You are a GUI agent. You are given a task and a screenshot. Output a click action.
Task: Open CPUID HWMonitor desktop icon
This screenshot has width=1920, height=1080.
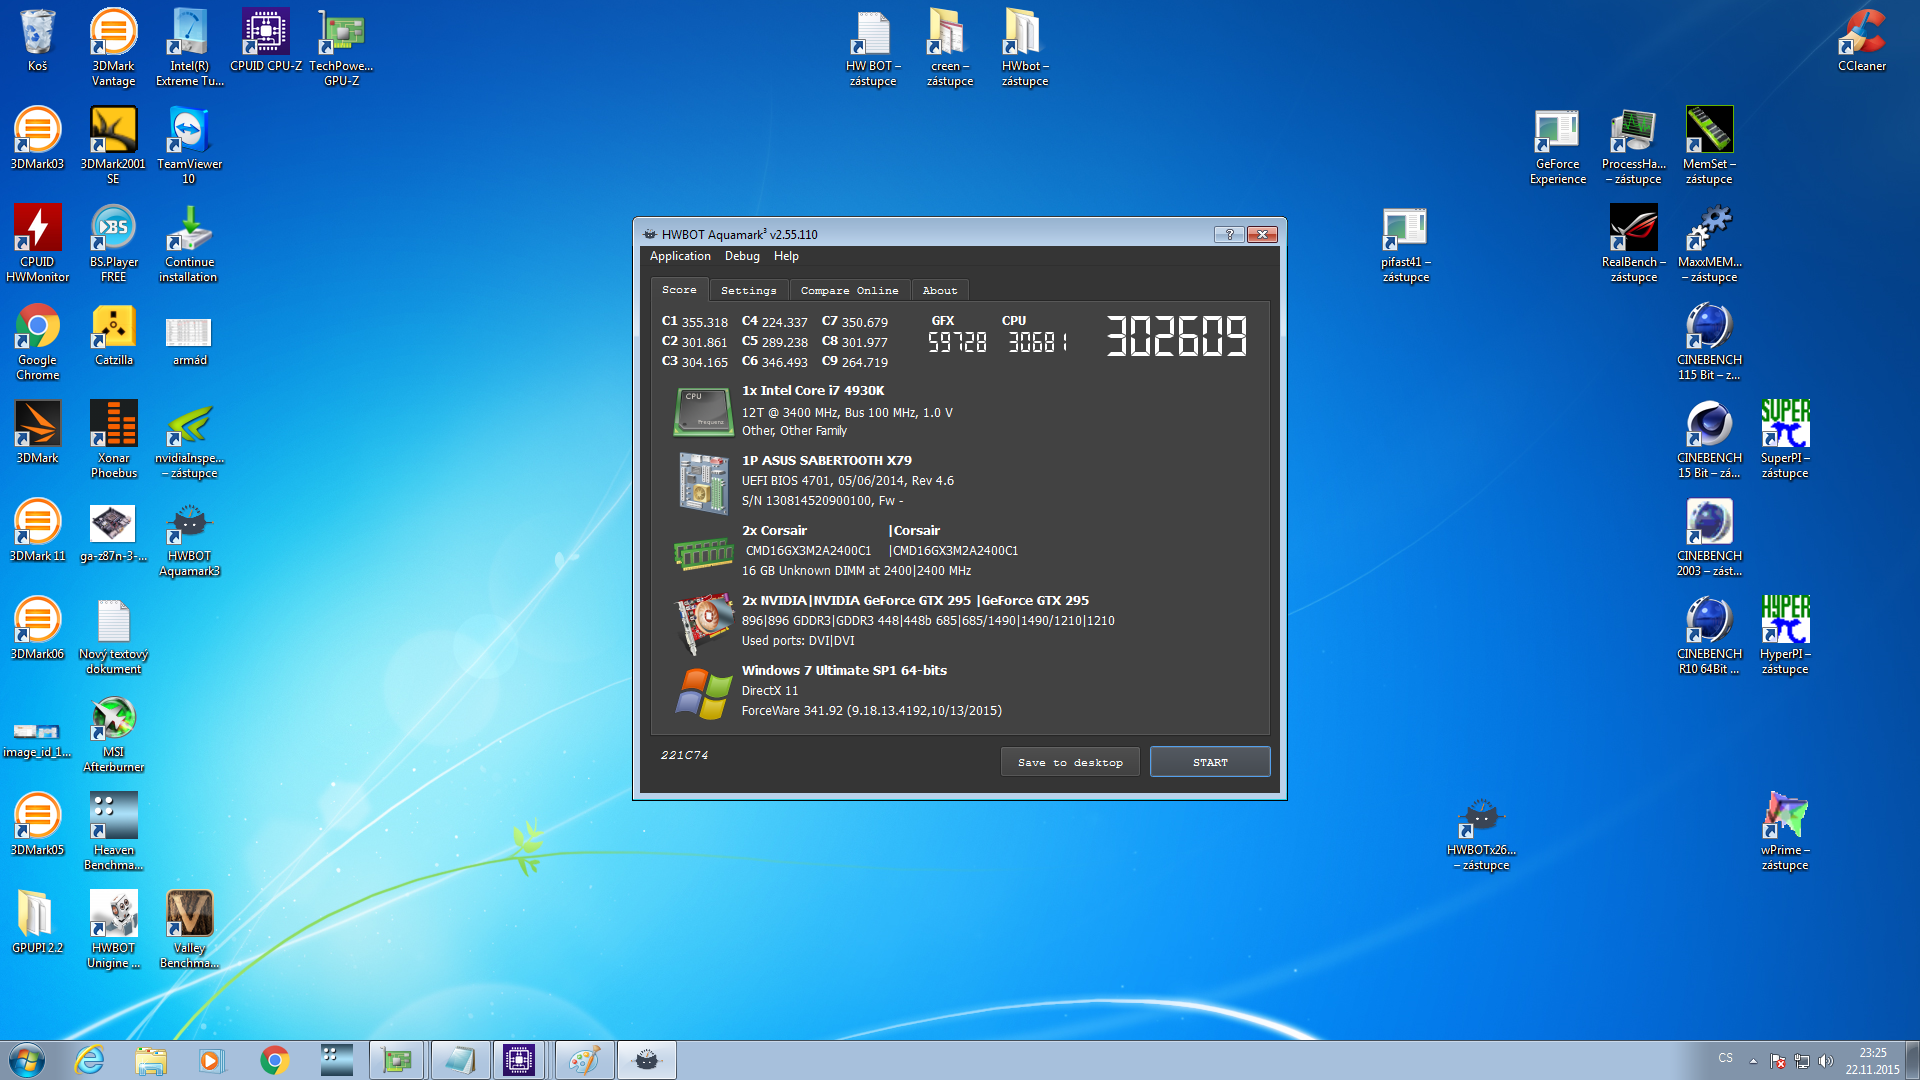click(37, 244)
